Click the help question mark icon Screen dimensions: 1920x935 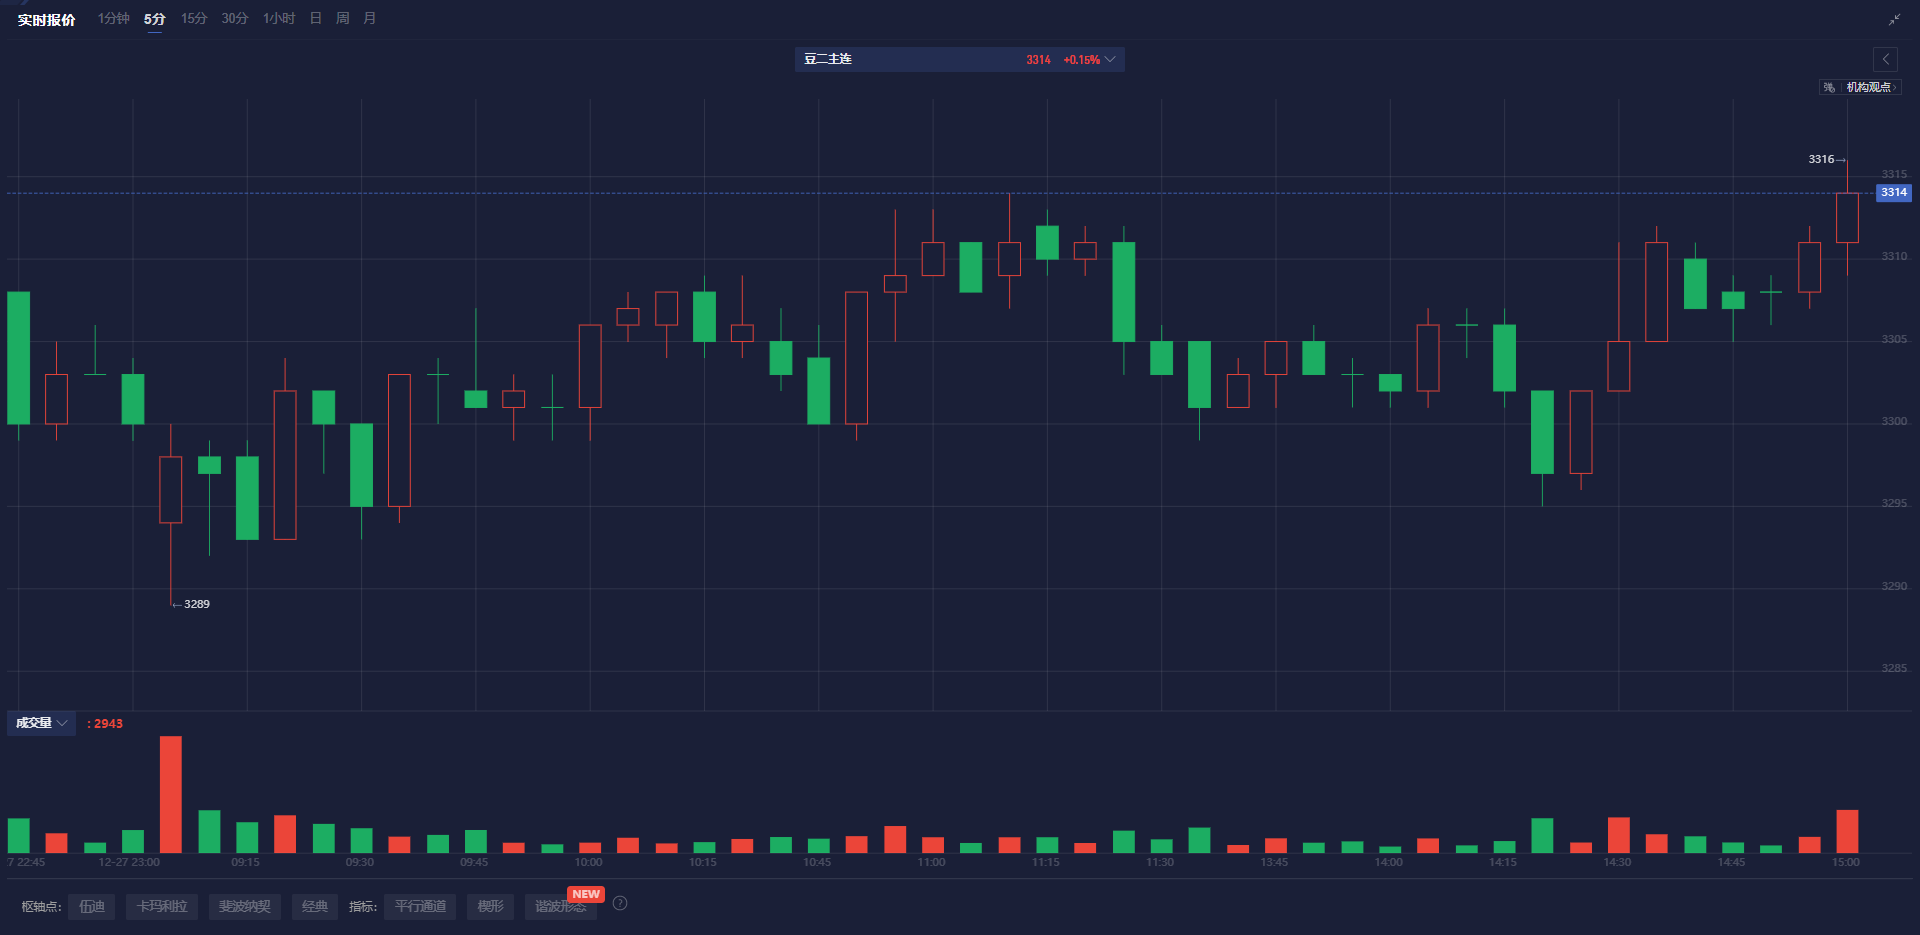620,903
